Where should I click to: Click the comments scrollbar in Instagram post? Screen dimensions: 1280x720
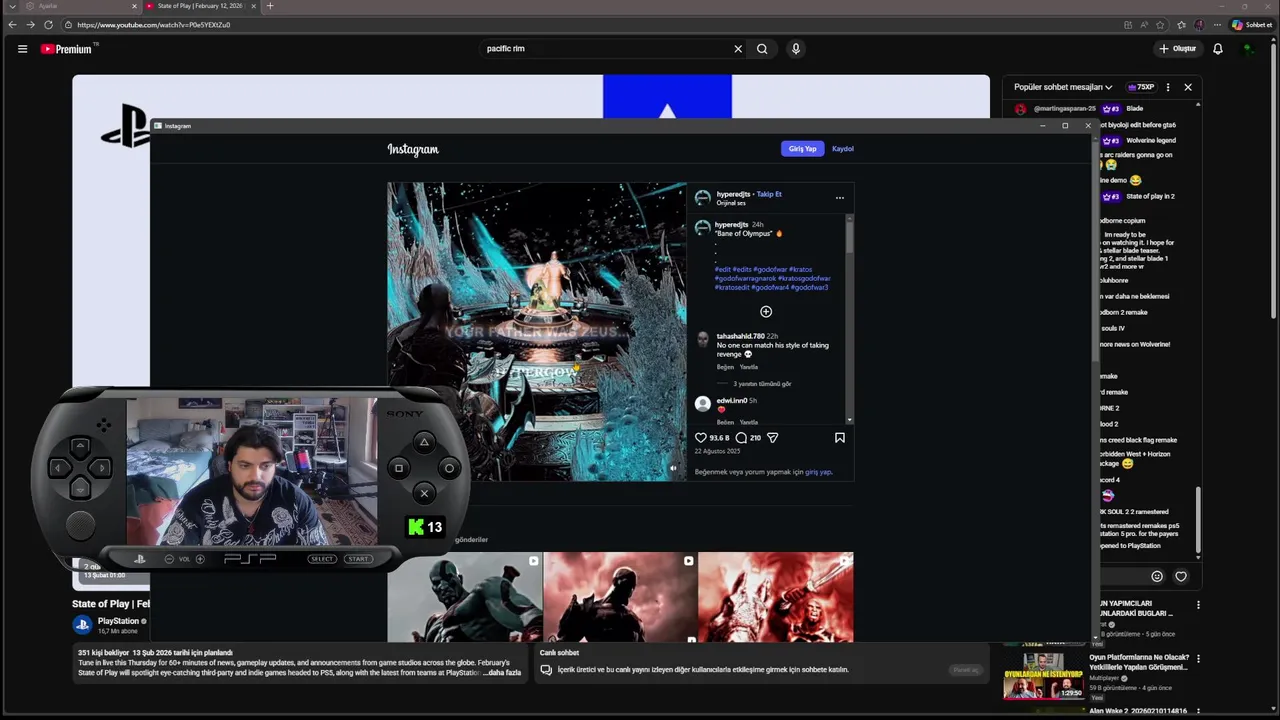pyautogui.click(x=850, y=236)
